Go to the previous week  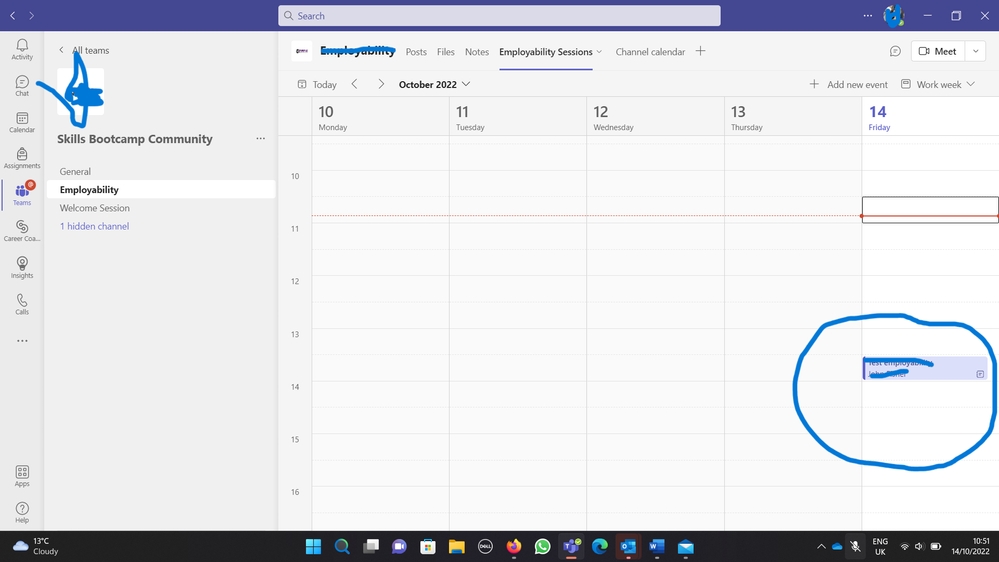pyautogui.click(x=355, y=84)
